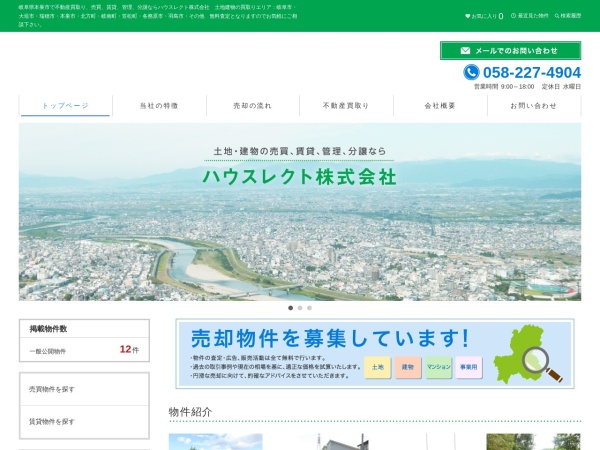Click the 建物 category tag

pyautogui.click(x=408, y=367)
